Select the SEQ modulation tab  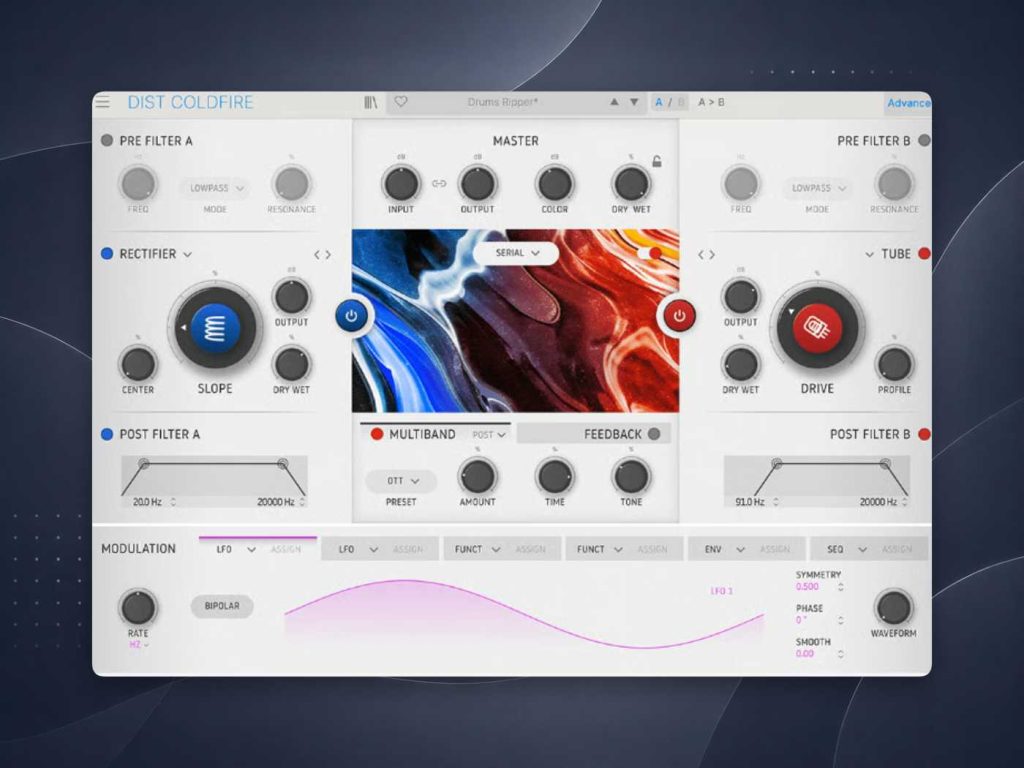tap(869, 549)
